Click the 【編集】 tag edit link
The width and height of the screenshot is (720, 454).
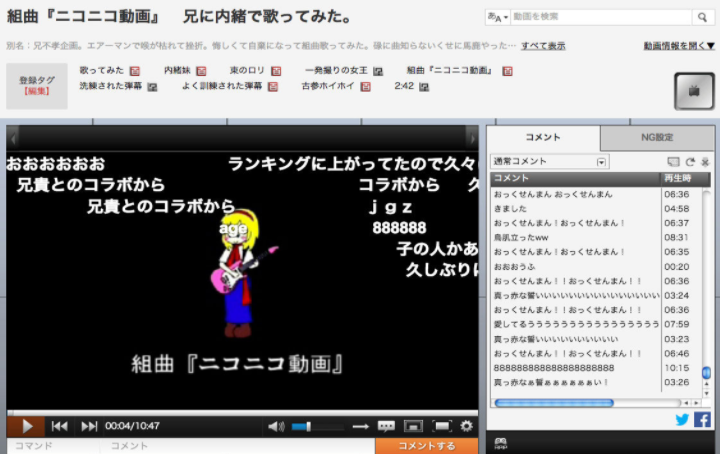[37, 91]
